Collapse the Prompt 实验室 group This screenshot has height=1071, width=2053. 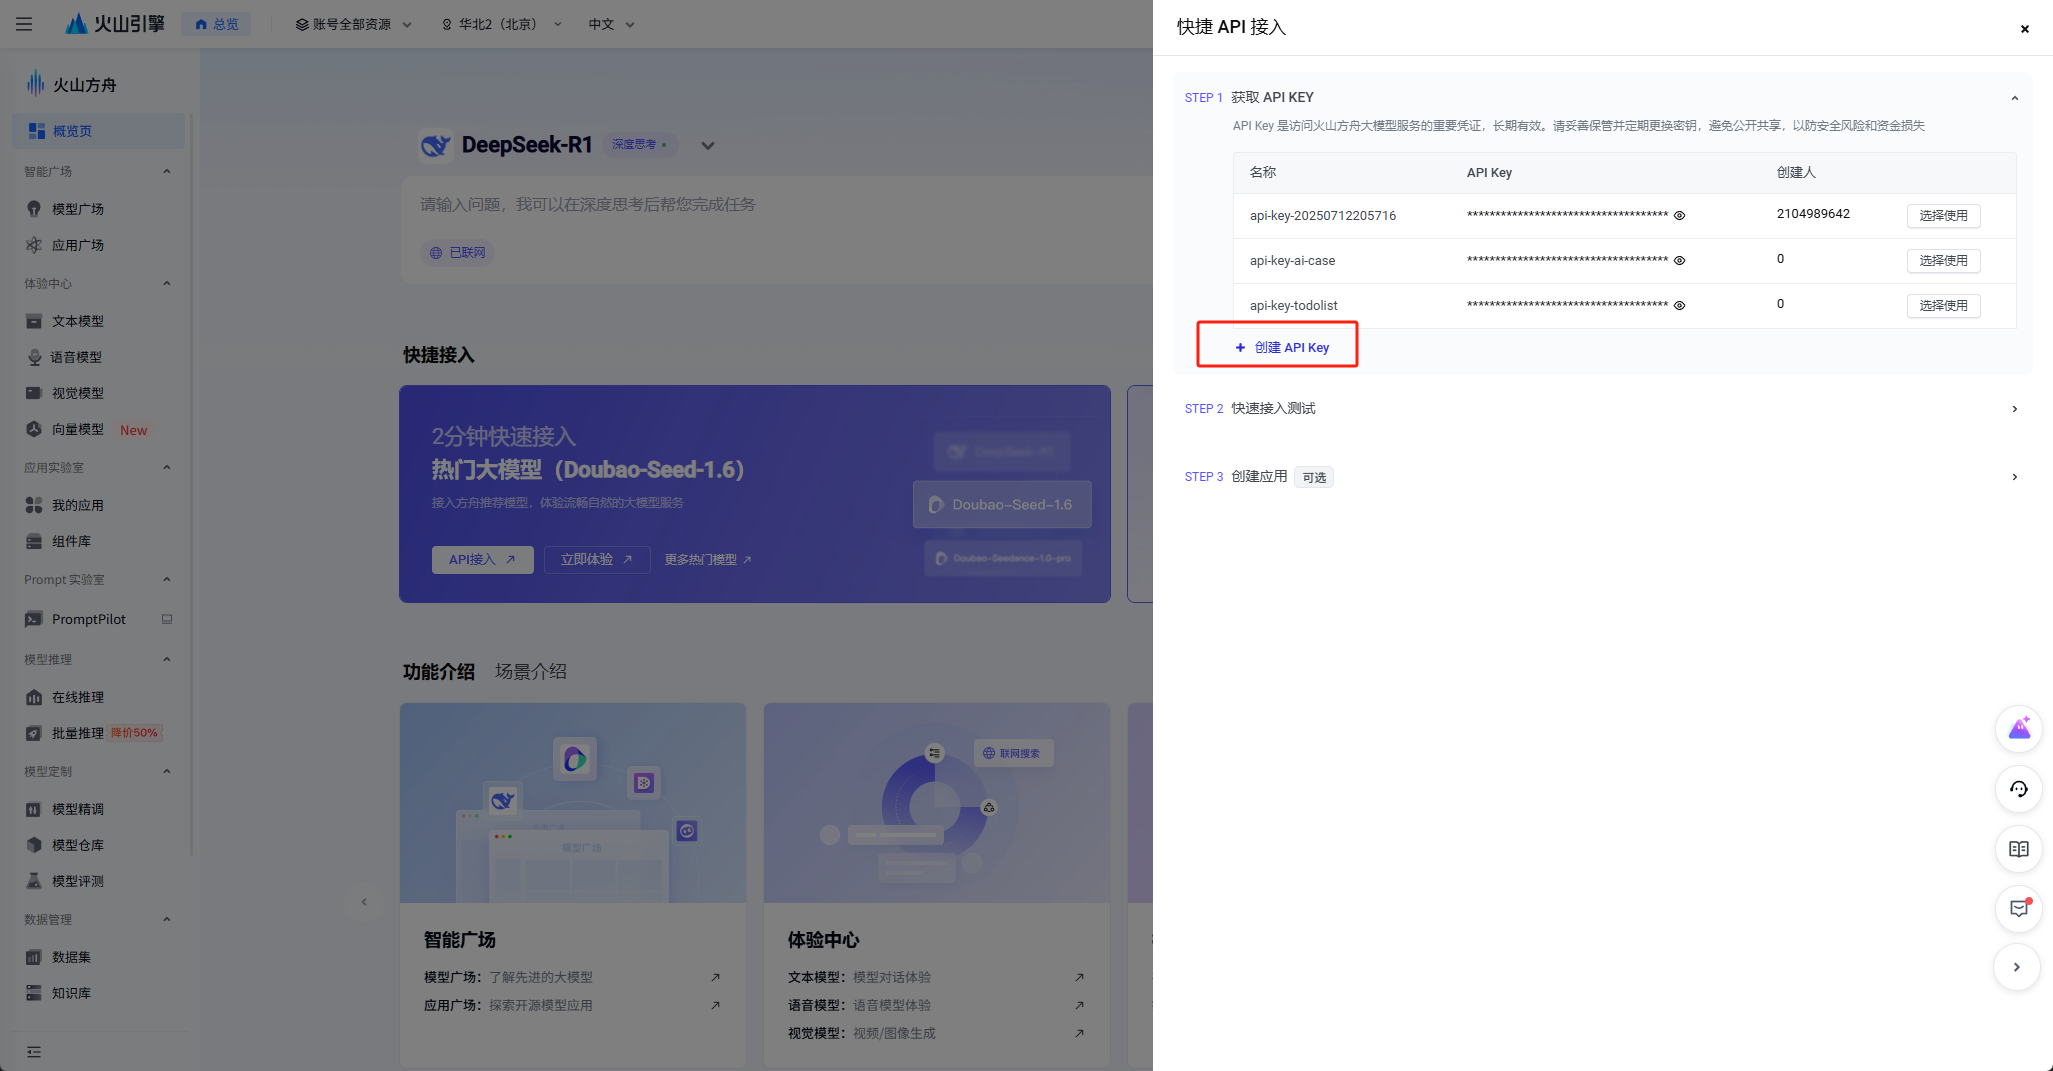coord(167,579)
